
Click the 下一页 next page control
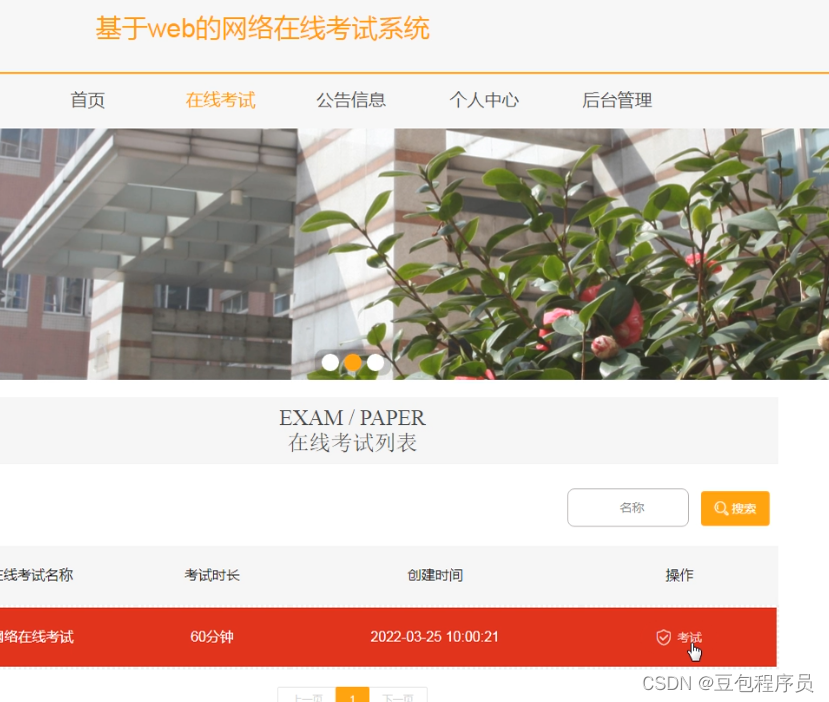399,697
